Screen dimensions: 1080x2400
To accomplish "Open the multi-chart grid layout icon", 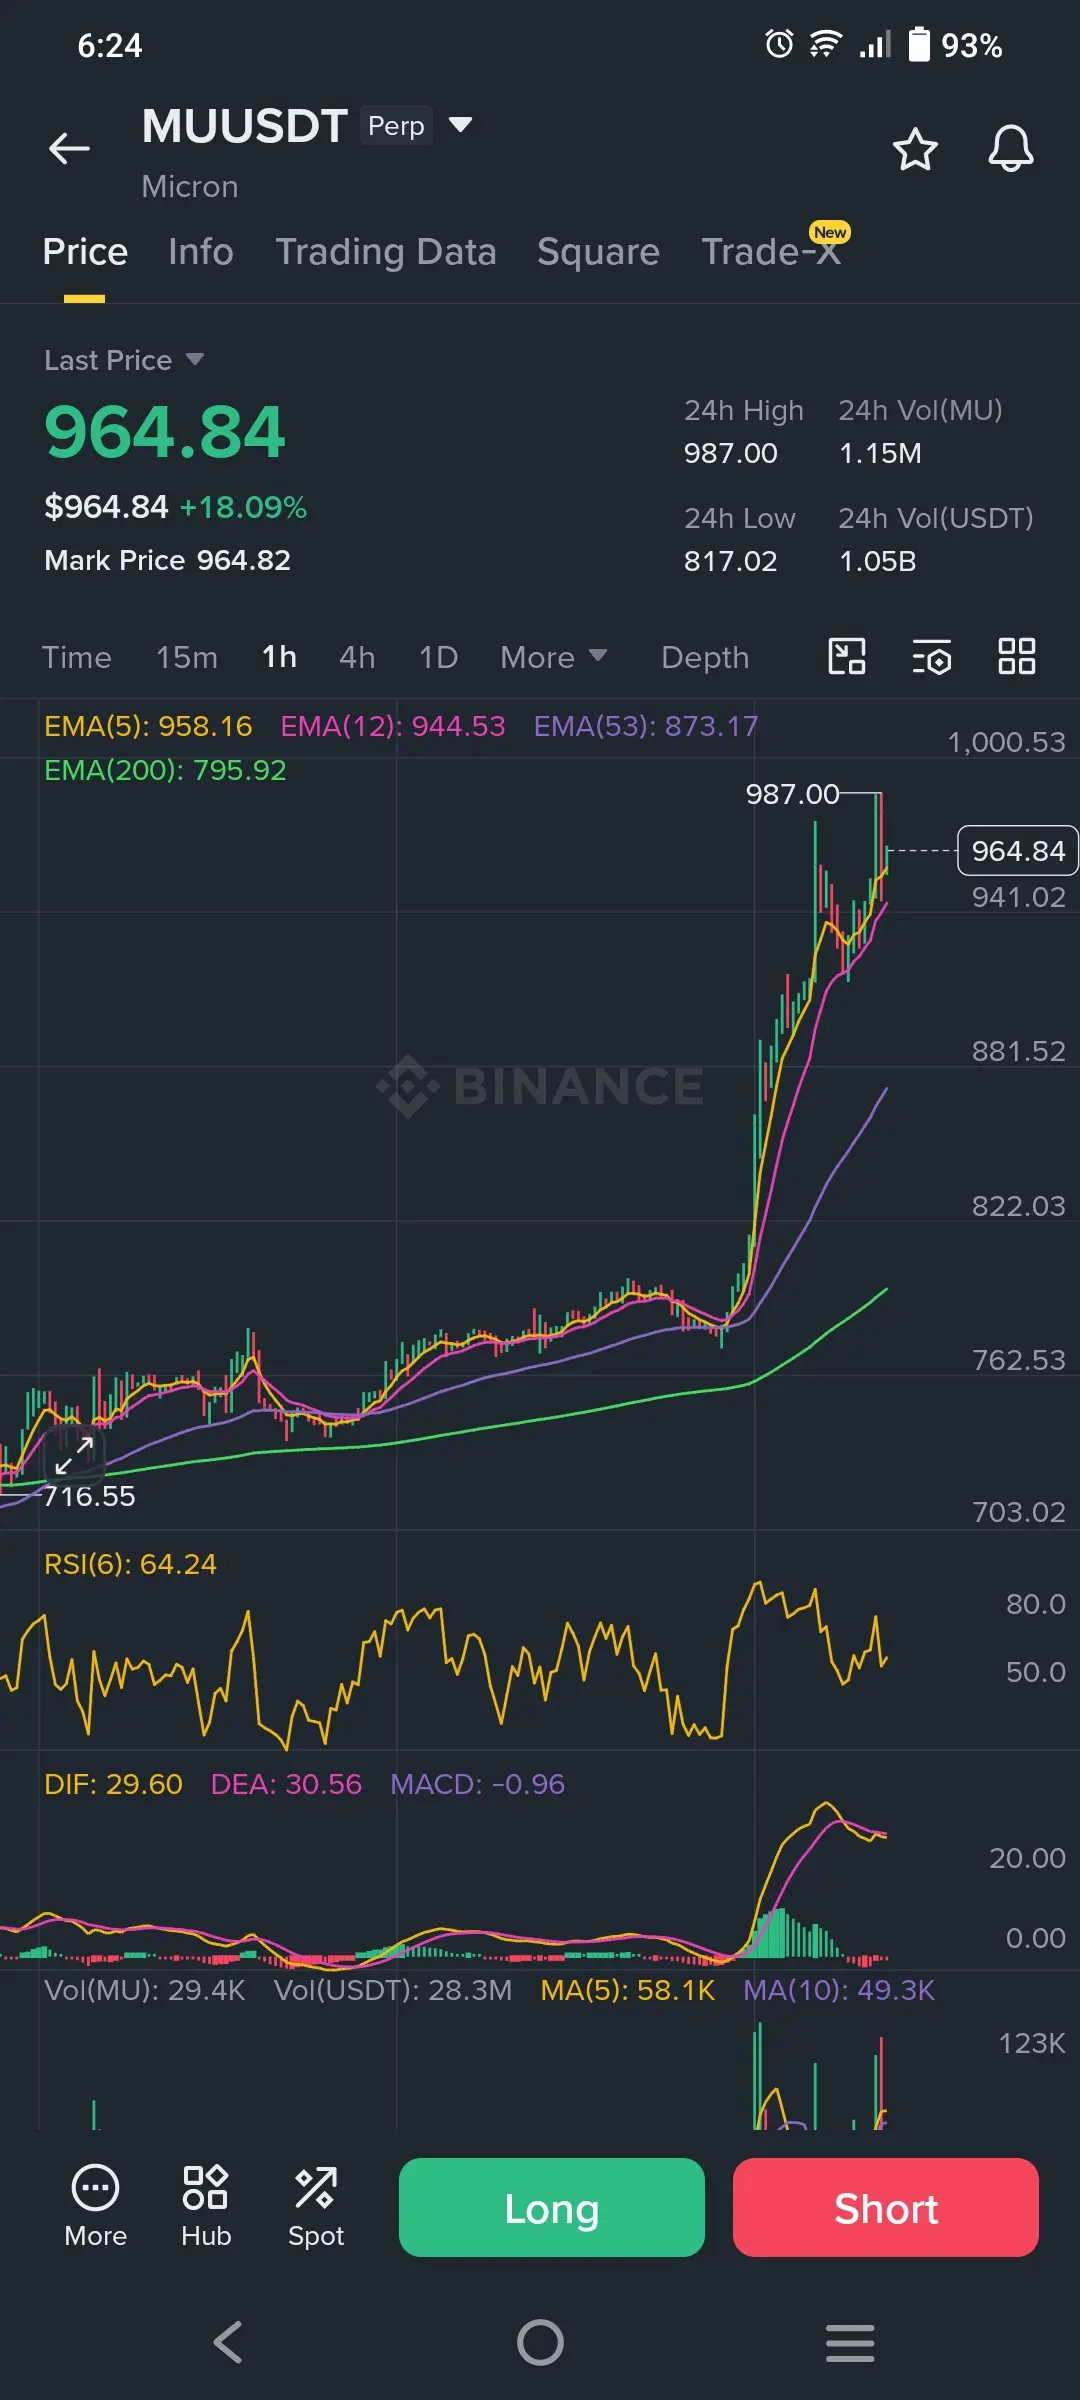I will [x=1017, y=657].
